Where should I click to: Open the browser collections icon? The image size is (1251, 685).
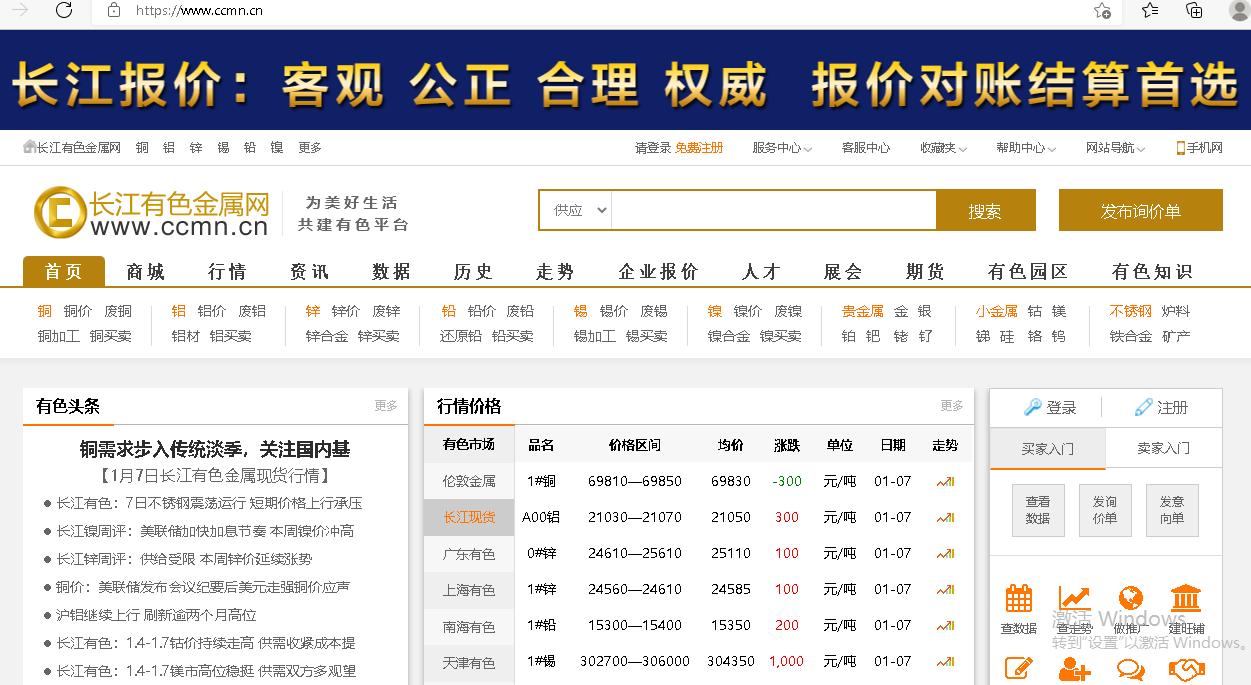pyautogui.click(x=1194, y=10)
